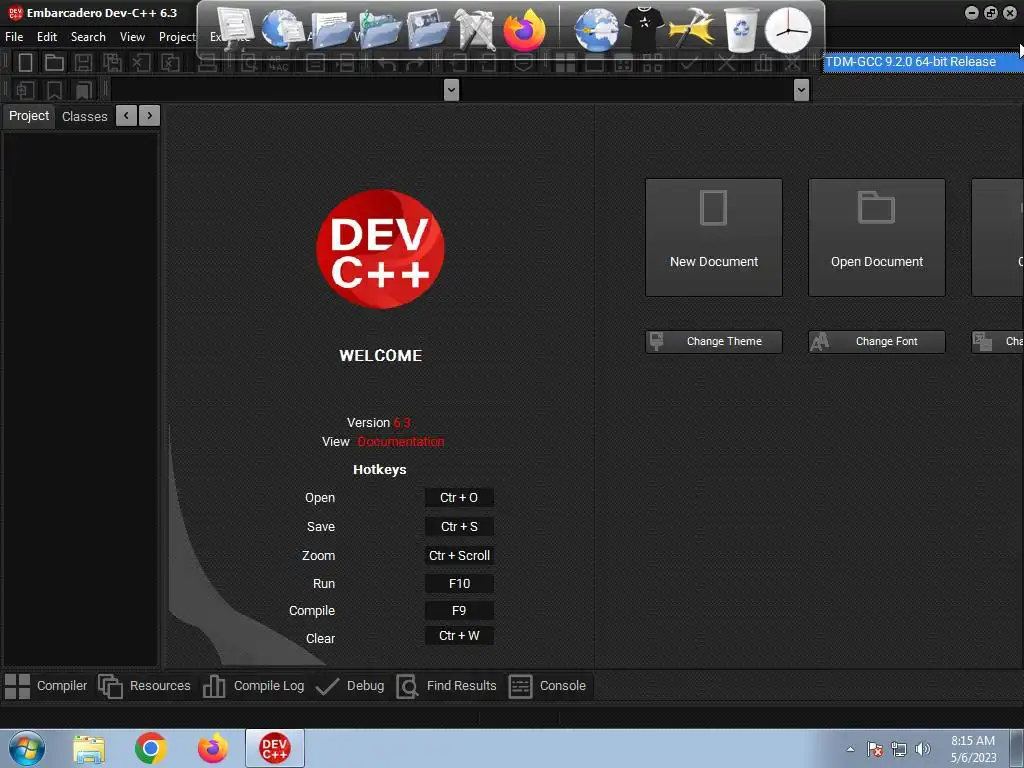Viewport: 1024px width, 768px height.
Task: Click the black T-shirt dock icon
Action: (x=644, y=29)
